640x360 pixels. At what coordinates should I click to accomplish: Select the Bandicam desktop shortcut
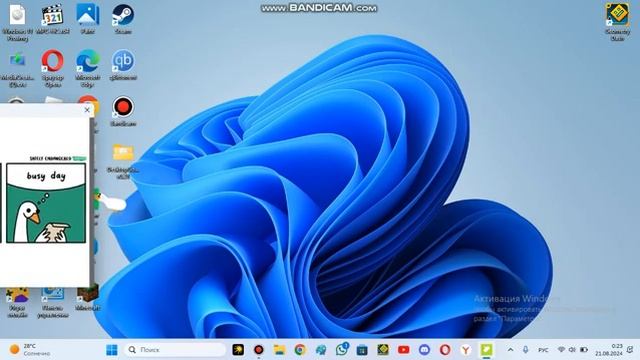coord(123,111)
